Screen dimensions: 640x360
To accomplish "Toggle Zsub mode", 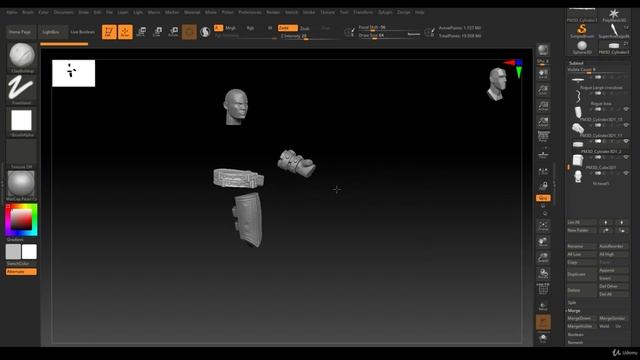I will tap(305, 28).
